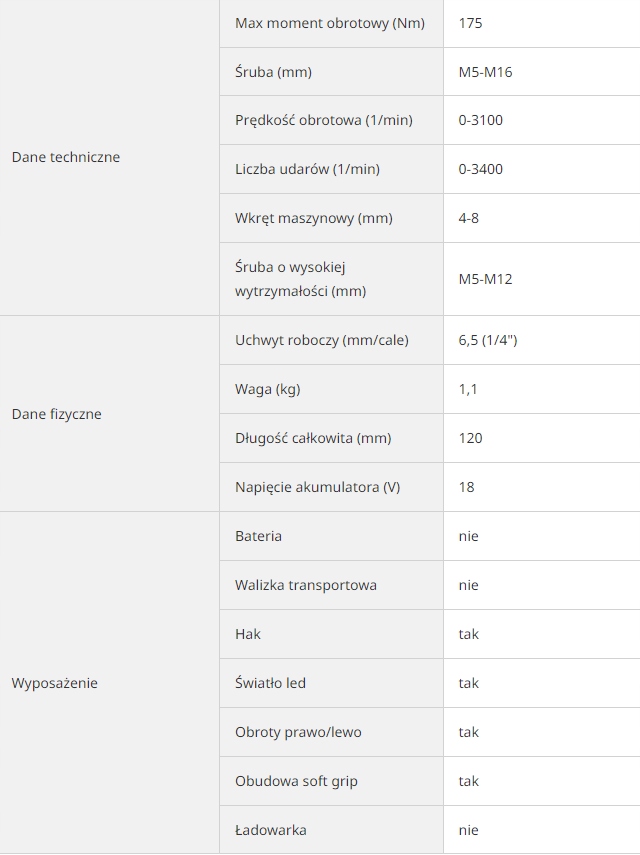640x855 pixels.
Task: Click the Wyposażenie group label
Action: click(x=55, y=683)
